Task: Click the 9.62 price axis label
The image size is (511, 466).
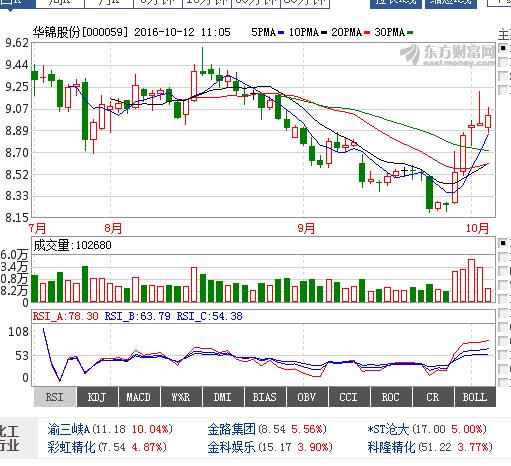Action: pyautogui.click(x=17, y=43)
